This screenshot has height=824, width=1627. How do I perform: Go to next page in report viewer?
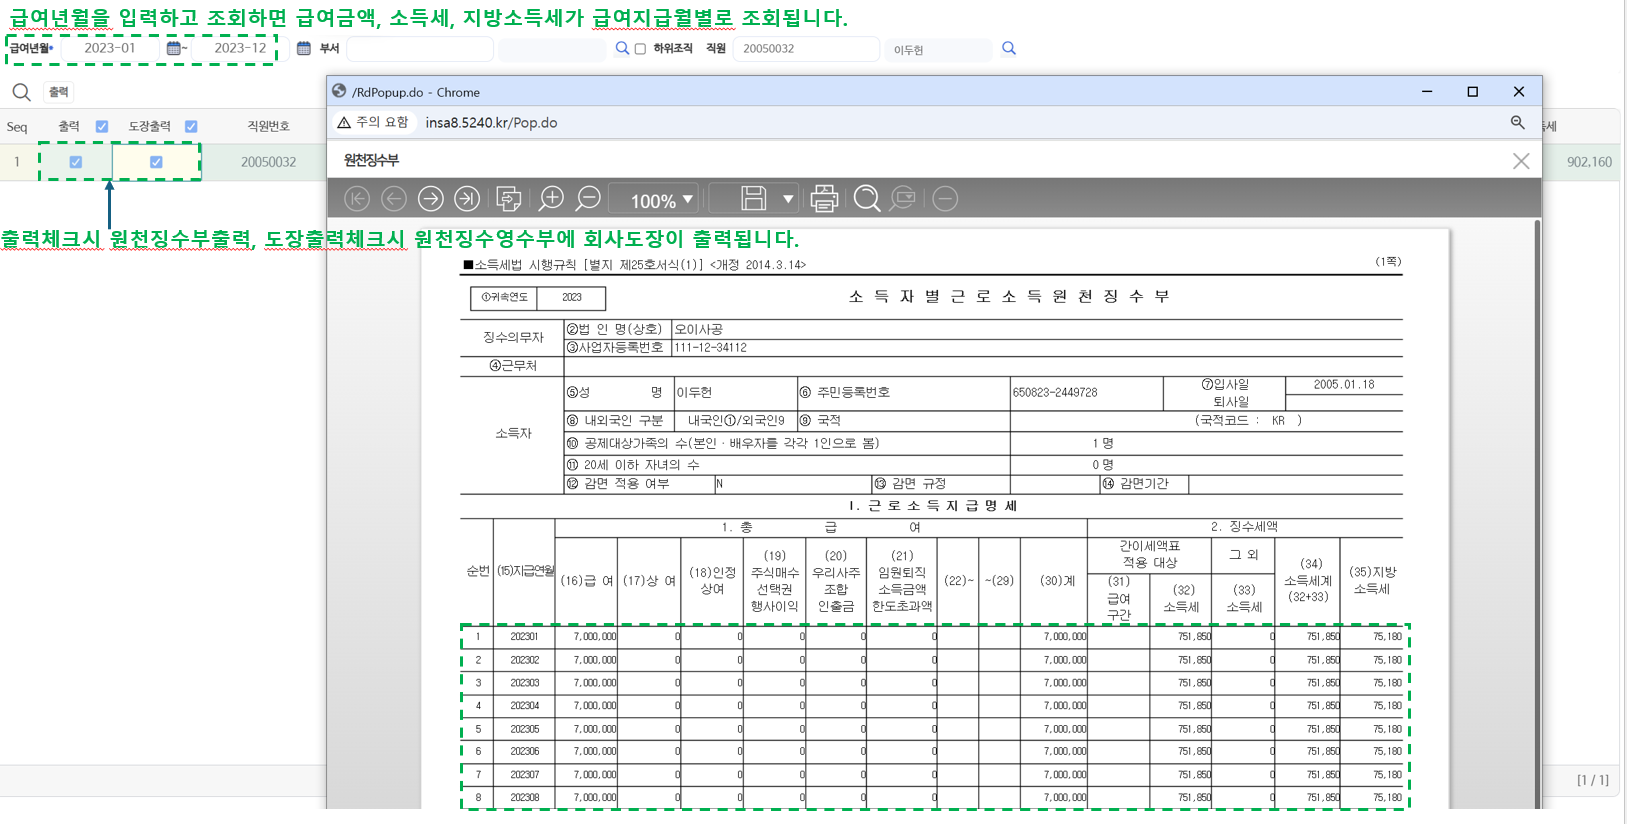[431, 199]
